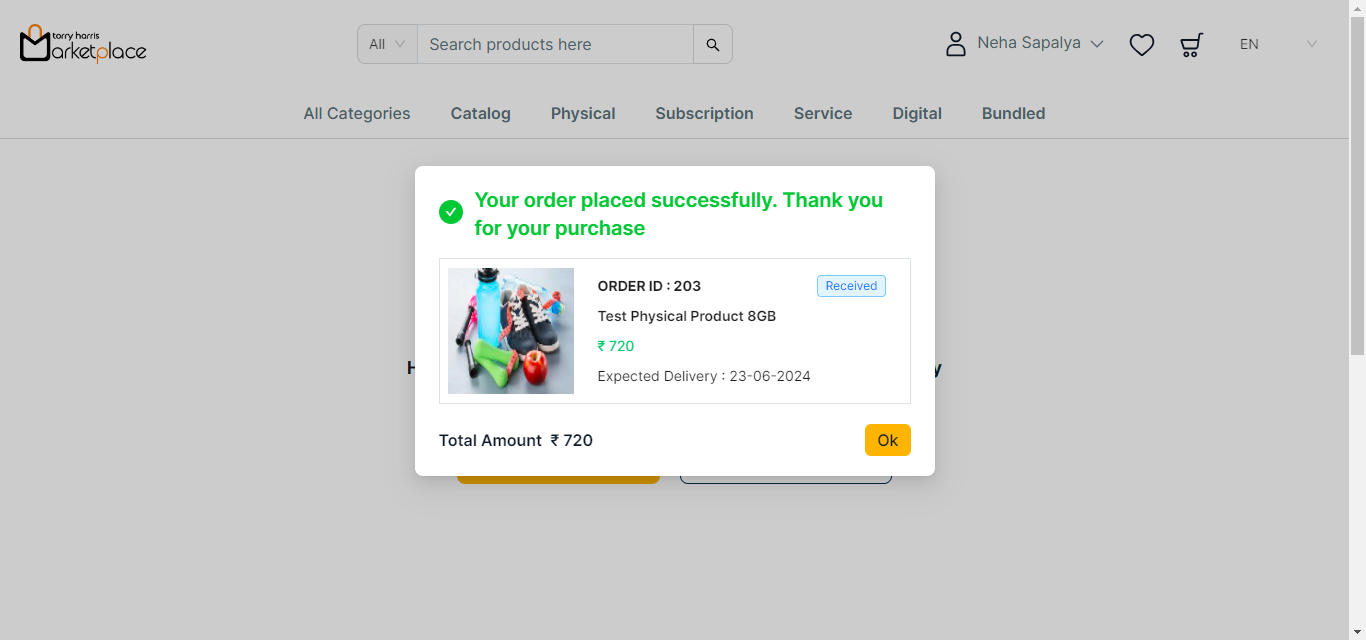Expand the All search category dropdown
Screen dimensions: 1366x640
pos(387,44)
